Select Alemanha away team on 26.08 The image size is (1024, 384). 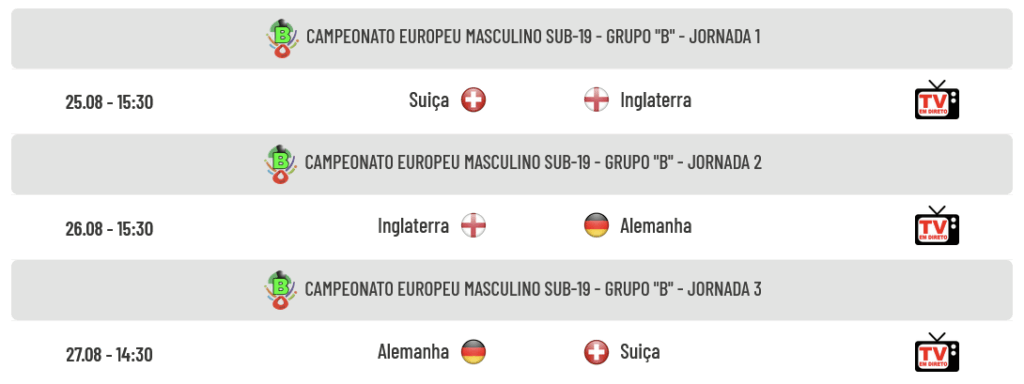tap(656, 226)
